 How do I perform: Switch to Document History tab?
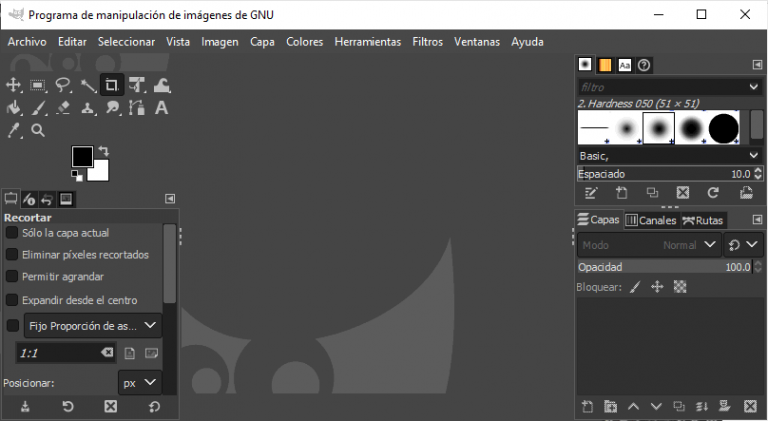click(x=644, y=65)
